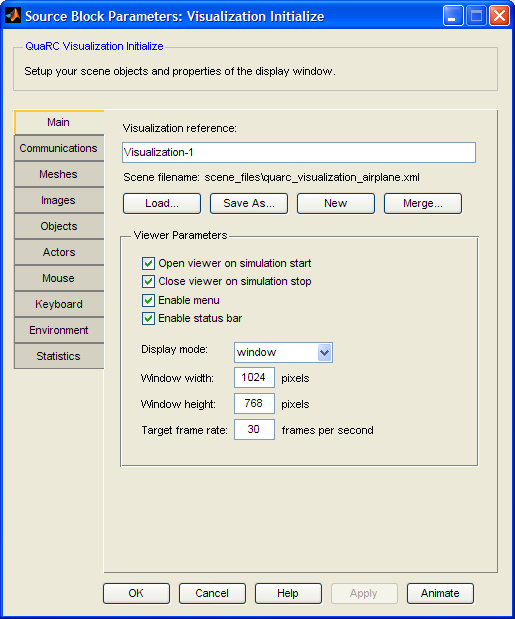The height and width of the screenshot is (619, 515).
Task: Open the Actors tab
Action: pyautogui.click(x=59, y=252)
